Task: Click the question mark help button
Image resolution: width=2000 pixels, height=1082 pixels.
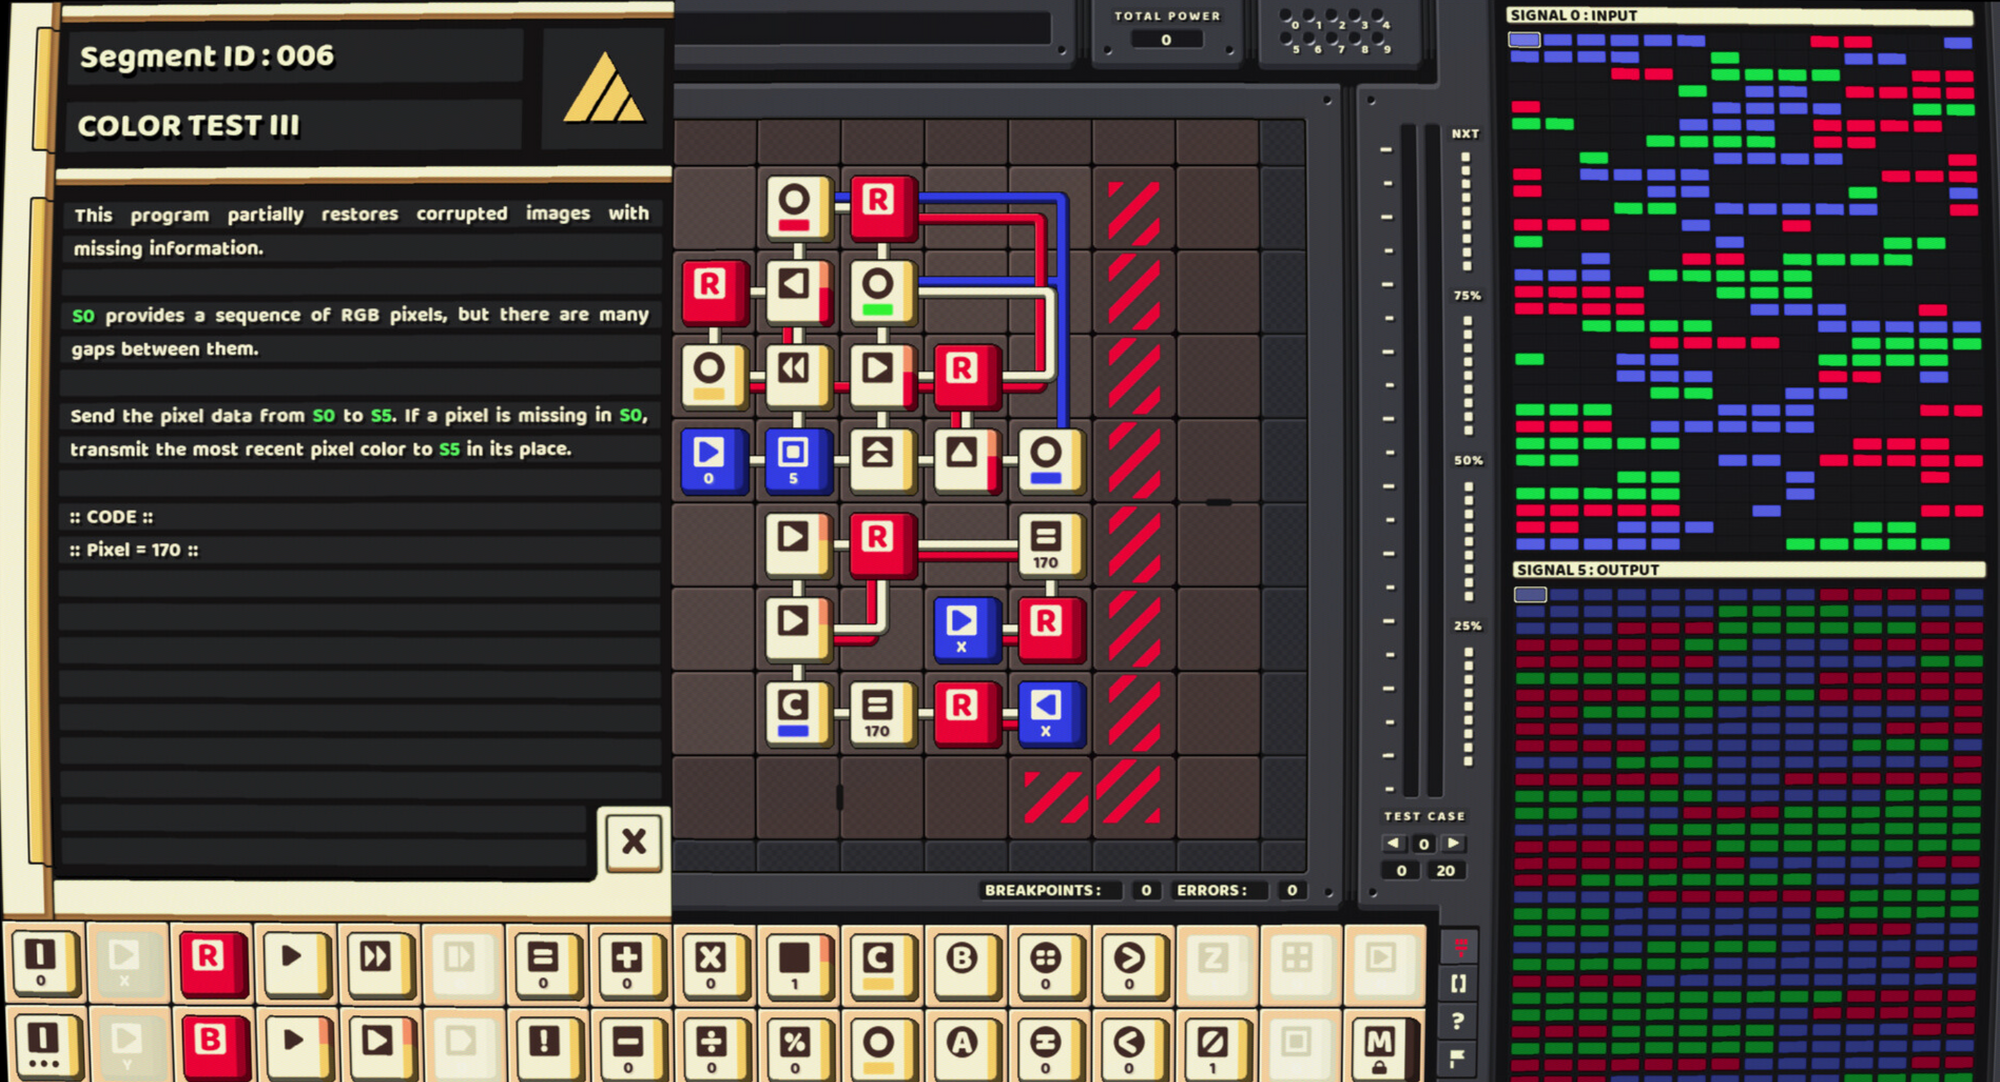Action: (x=1458, y=1021)
